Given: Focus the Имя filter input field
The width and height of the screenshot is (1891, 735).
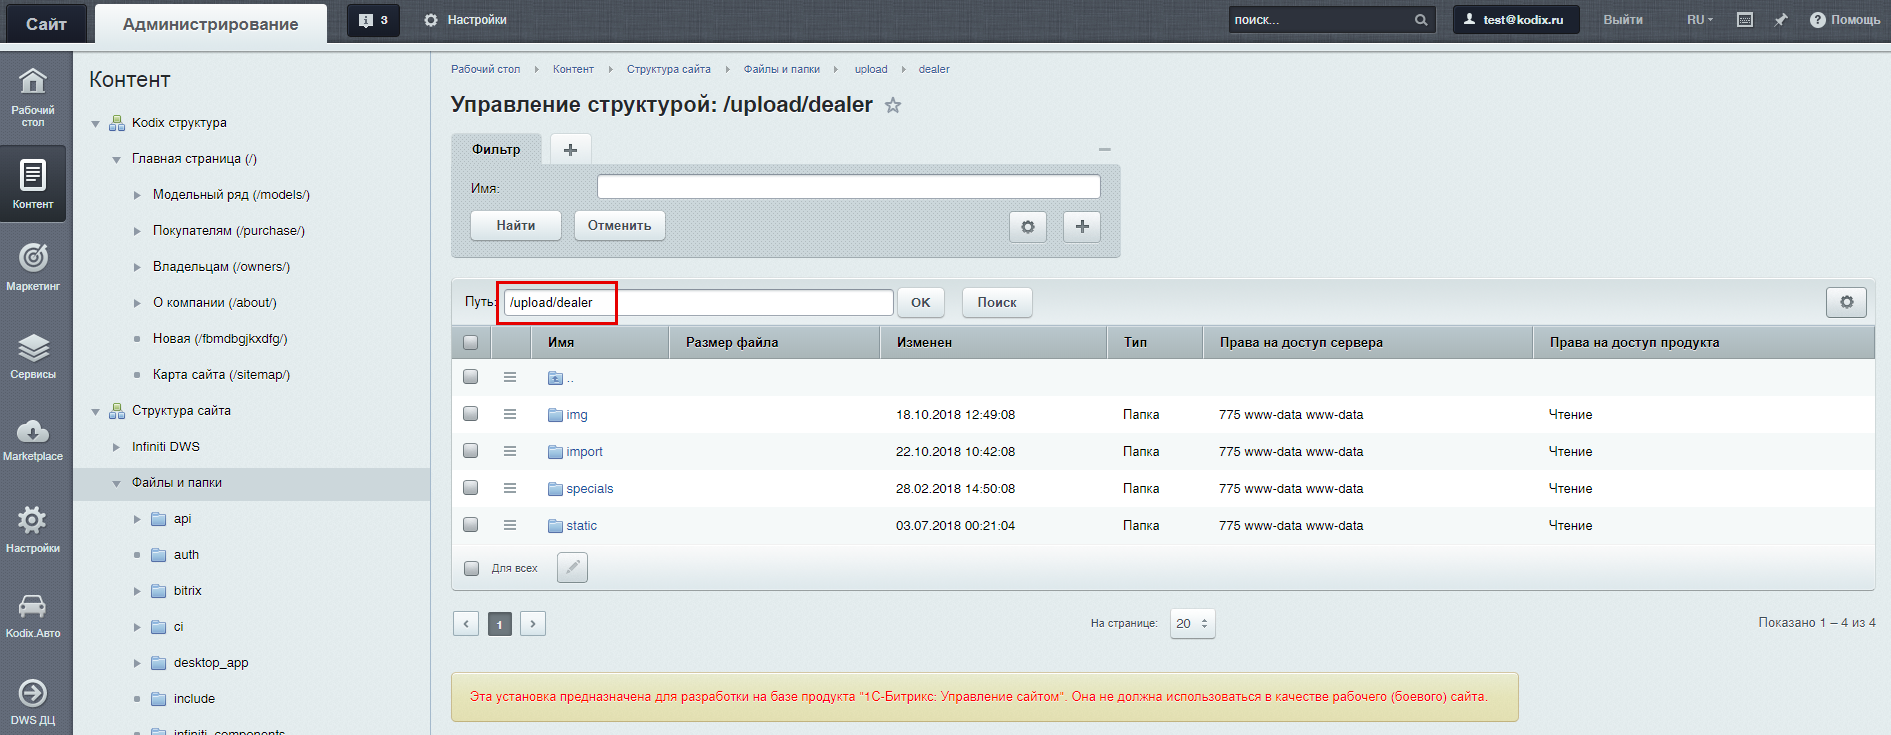Looking at the screenshot, I should point(849,187).
